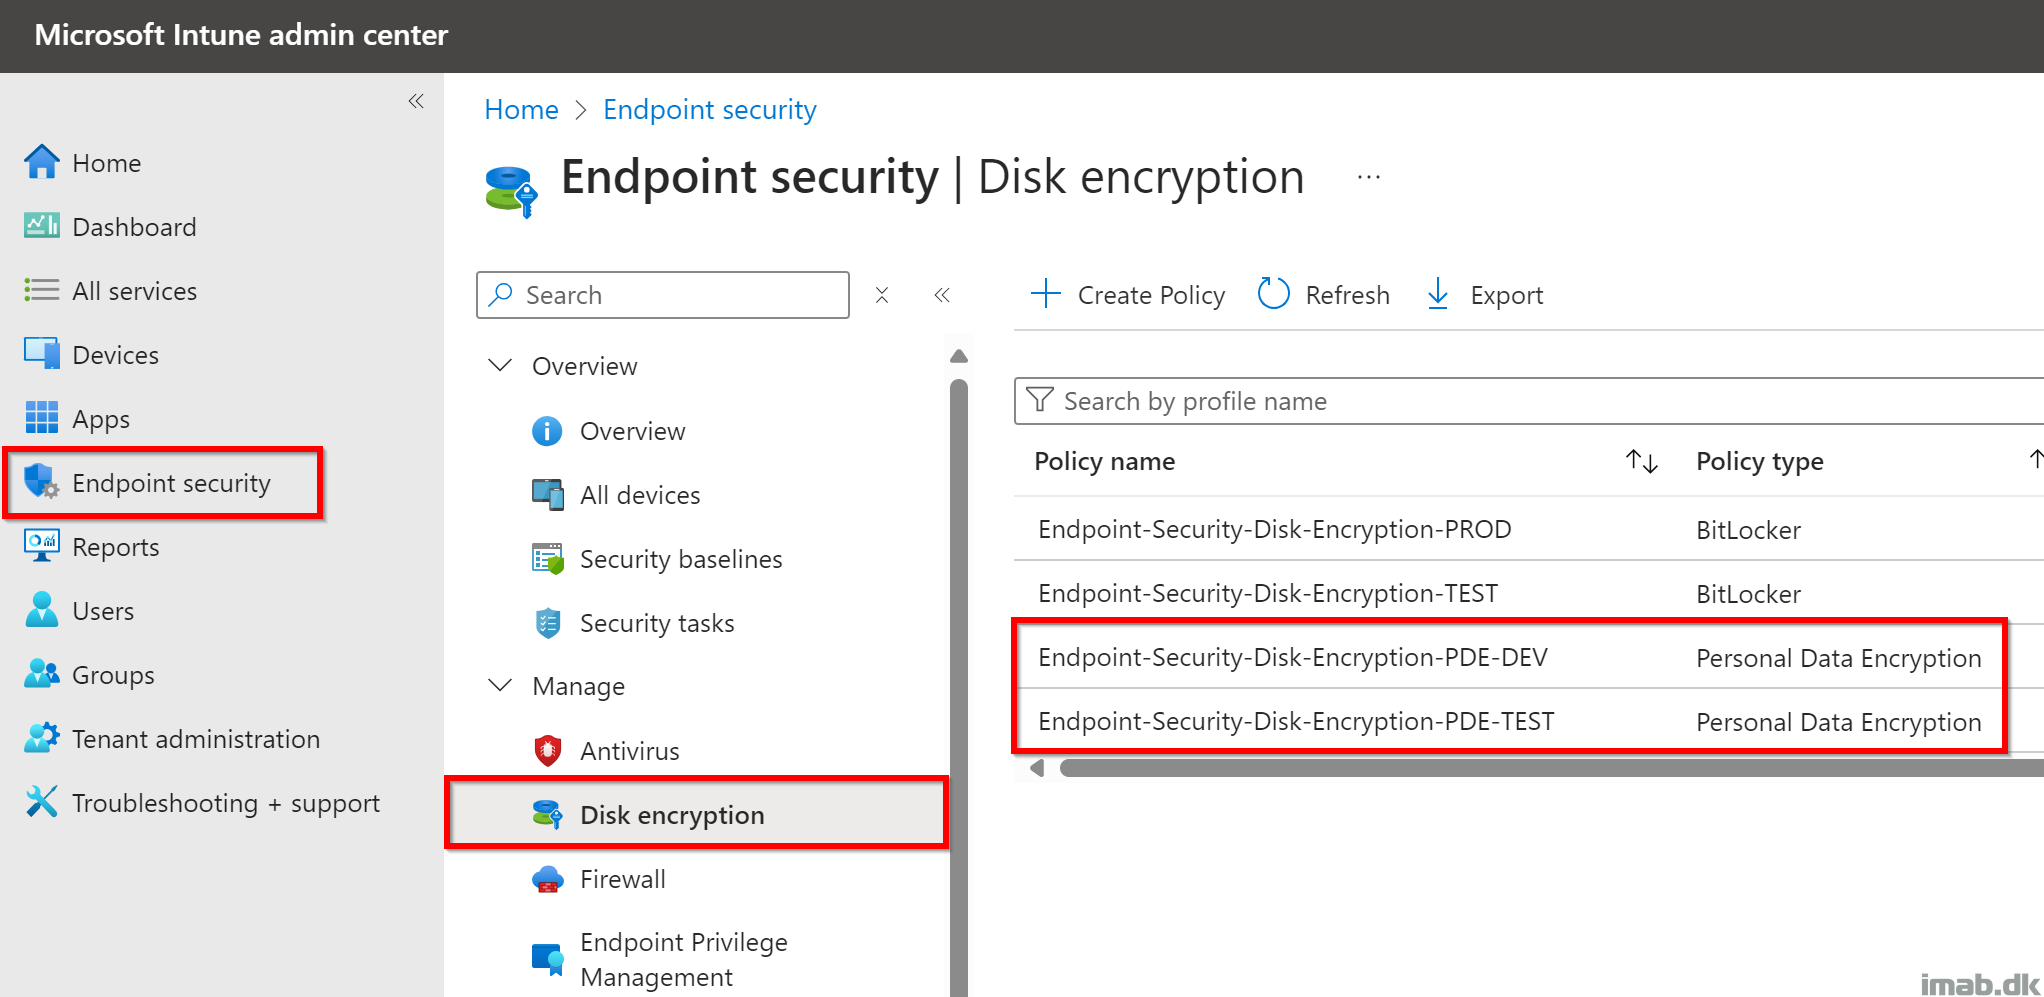Screen dimensions: 2044x997
Task: Click the Home house icon in sidebar
Action: 41,162
